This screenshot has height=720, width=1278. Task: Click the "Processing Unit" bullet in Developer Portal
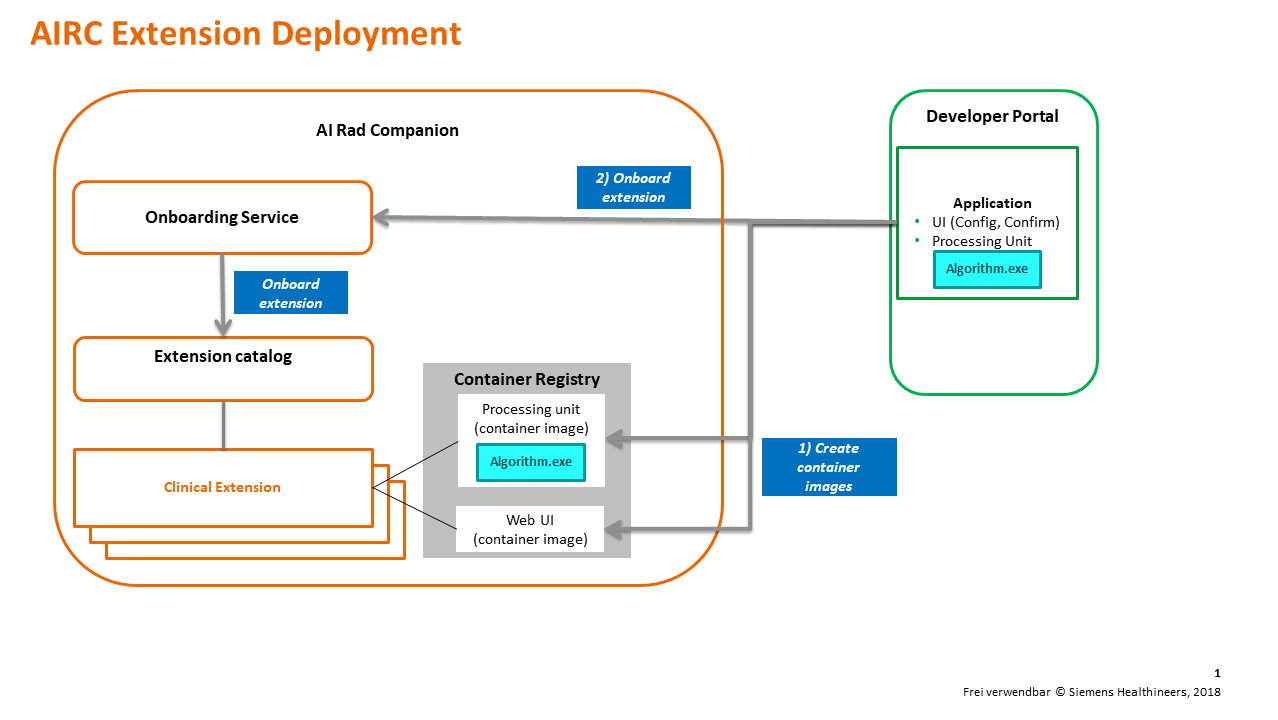(x=981, y=241)
